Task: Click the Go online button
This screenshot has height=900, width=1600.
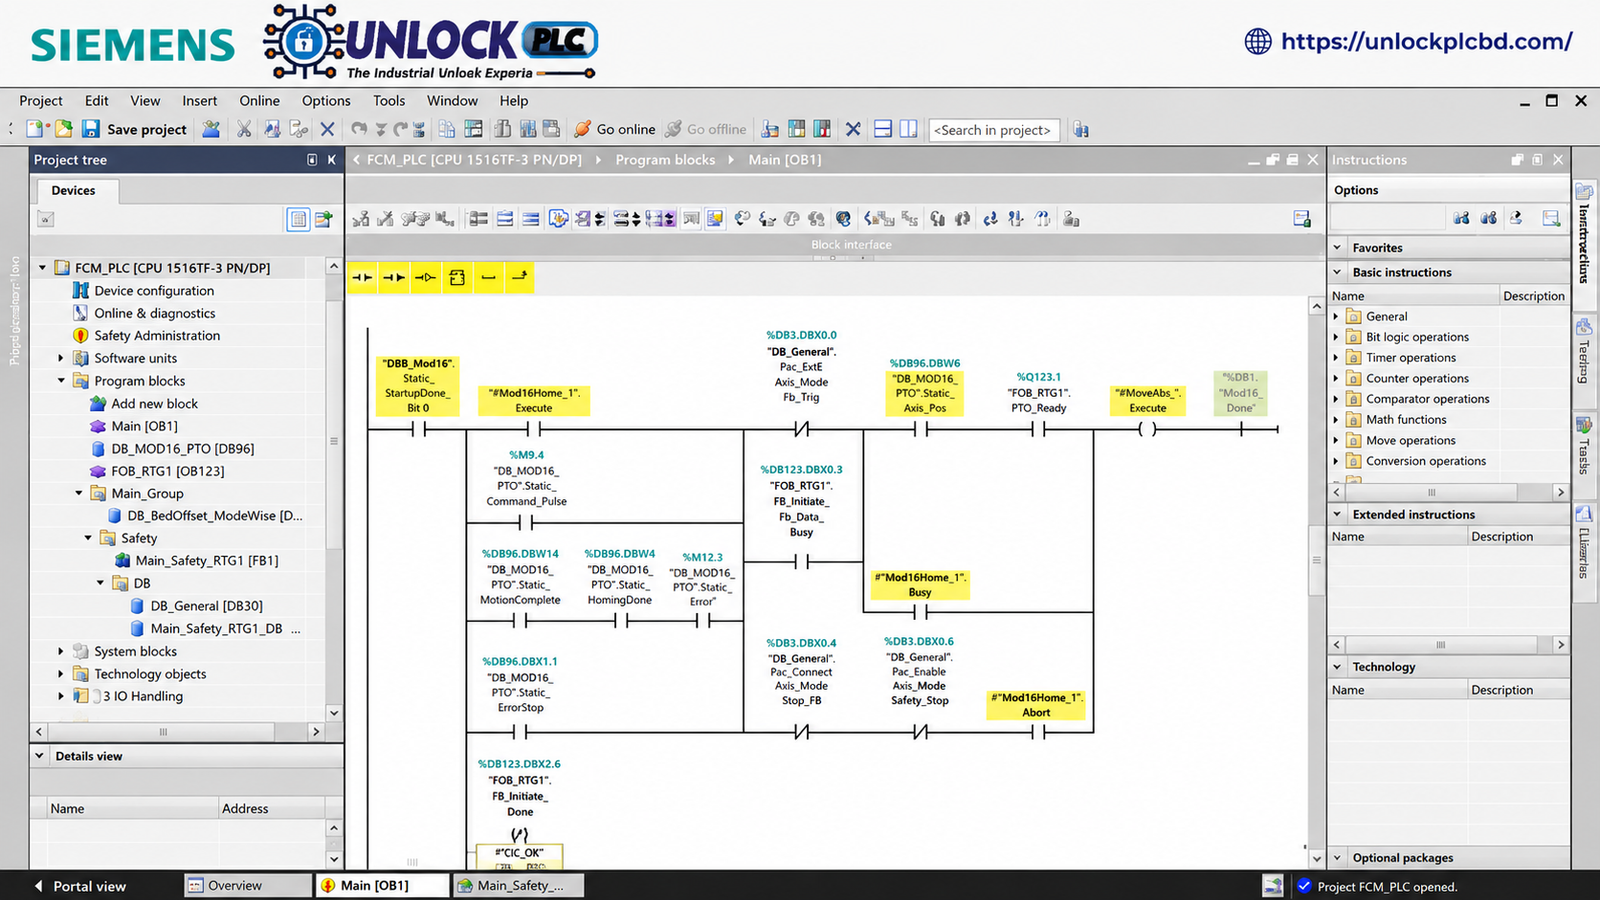Action: pos(615,129)
